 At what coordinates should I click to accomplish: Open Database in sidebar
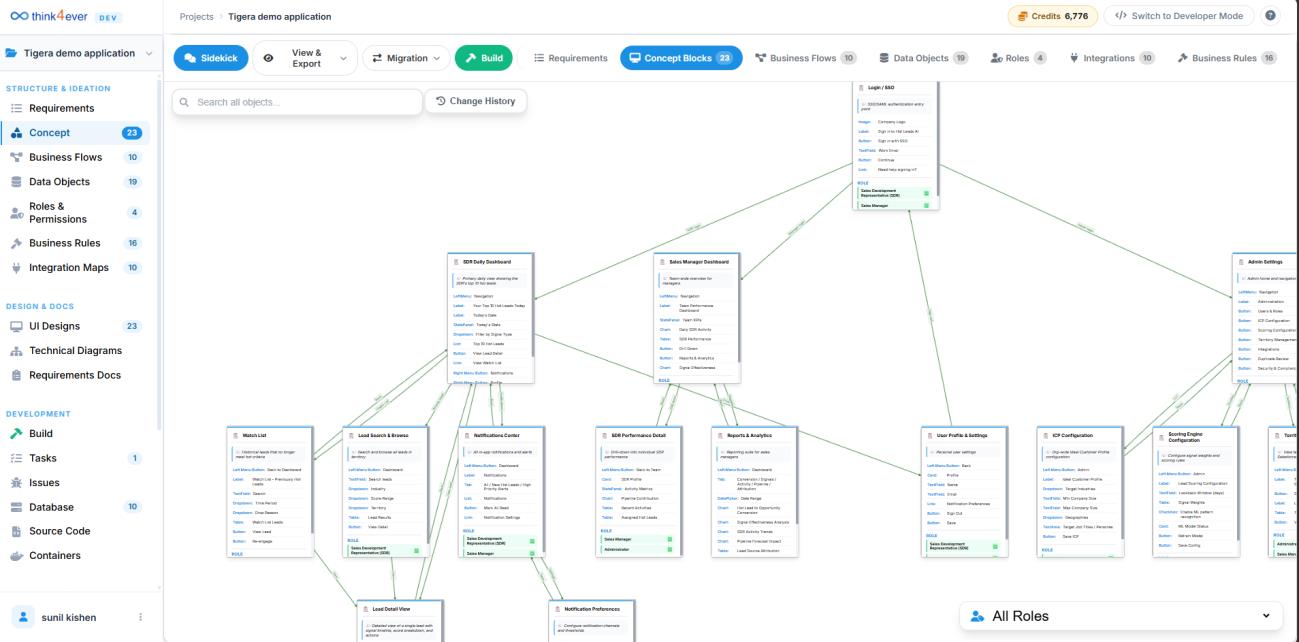coord(77,507)
